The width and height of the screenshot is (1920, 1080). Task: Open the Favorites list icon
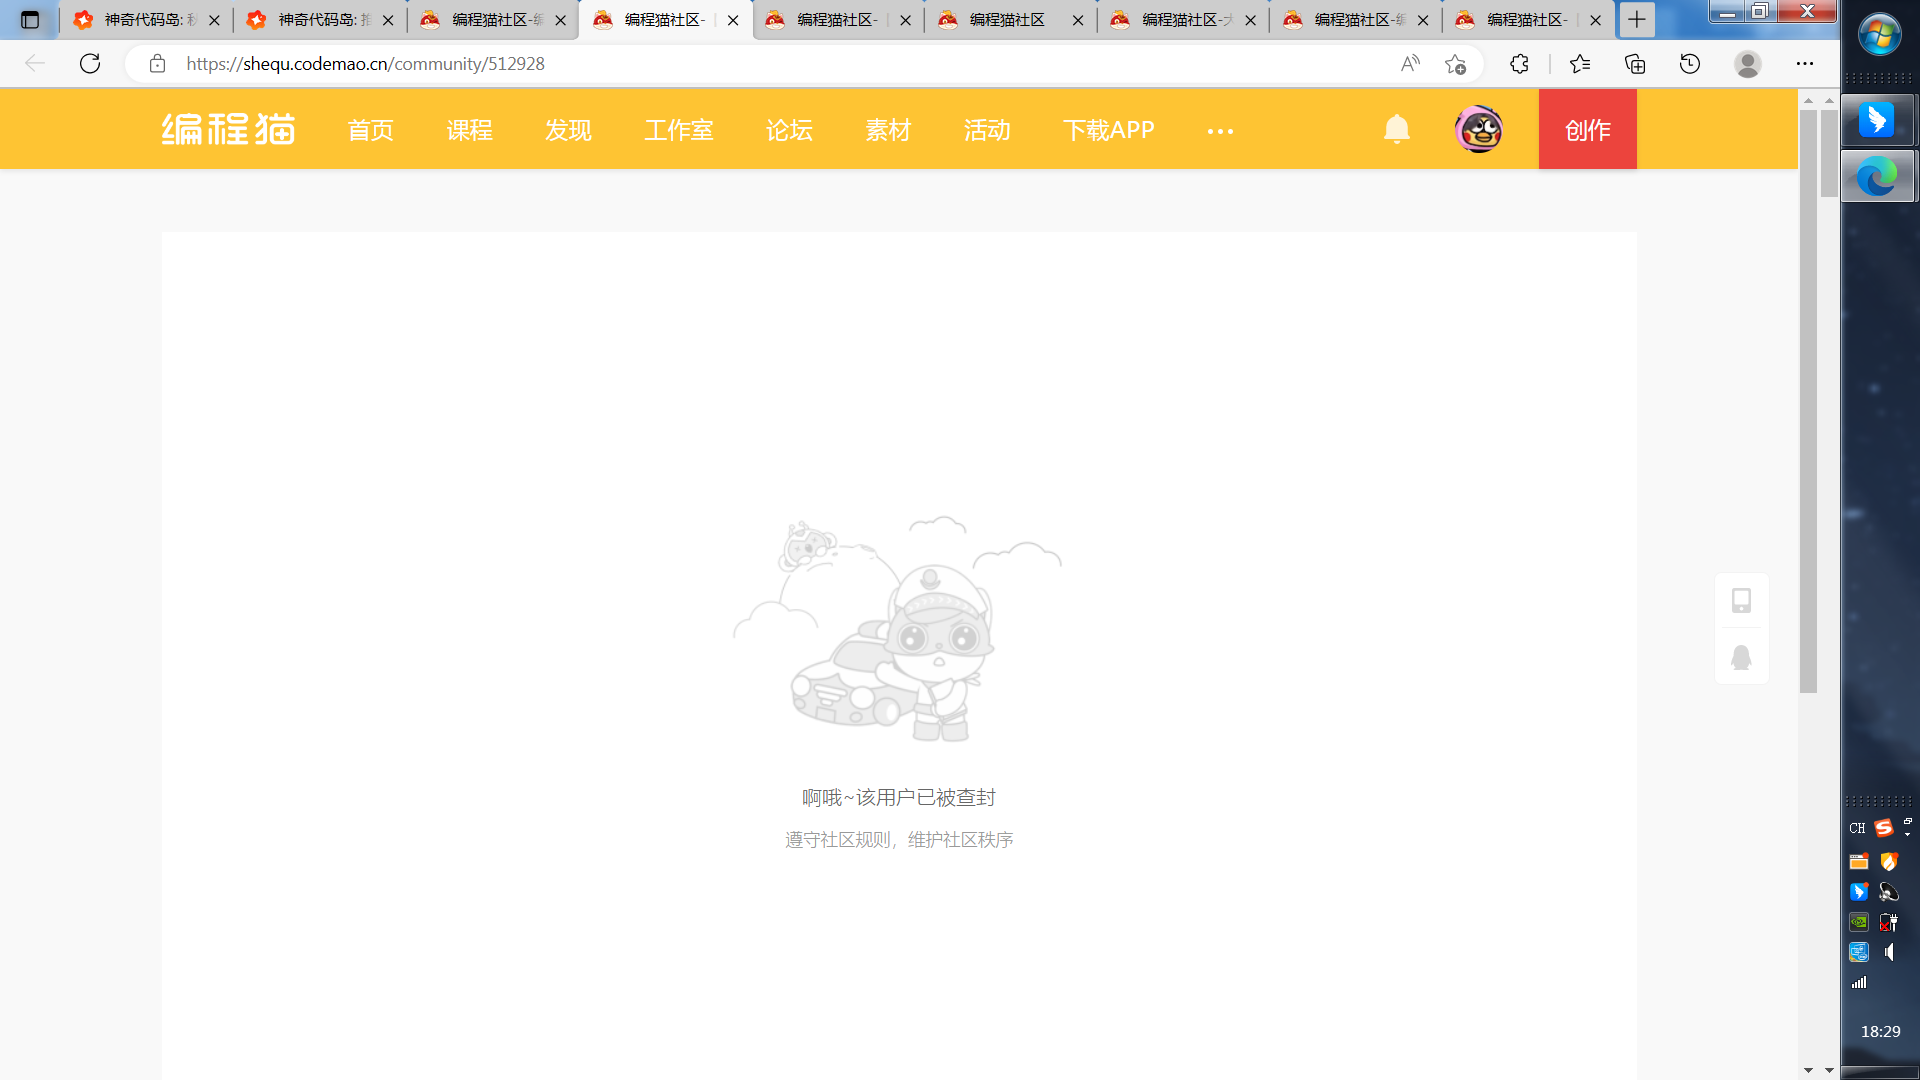(x=1580, y=64)
